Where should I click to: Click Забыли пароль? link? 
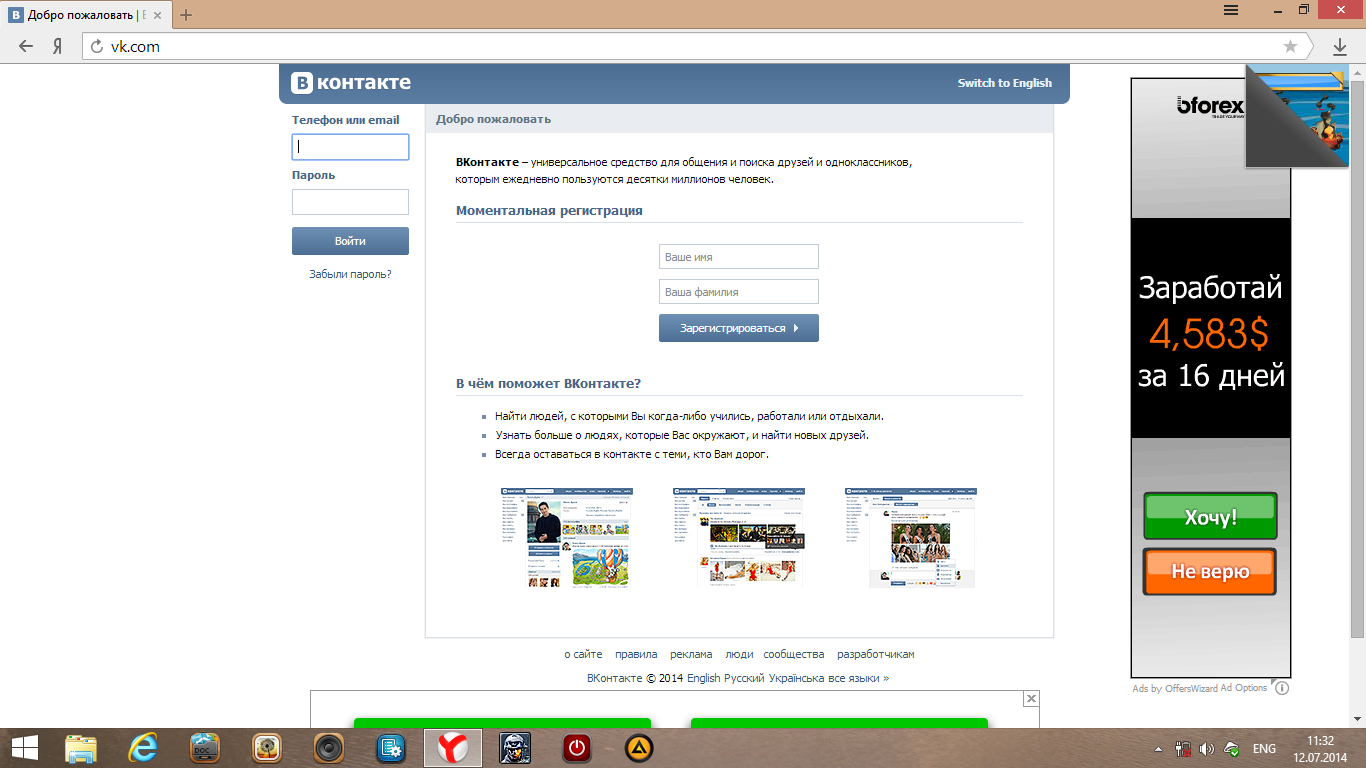point(350,274)
